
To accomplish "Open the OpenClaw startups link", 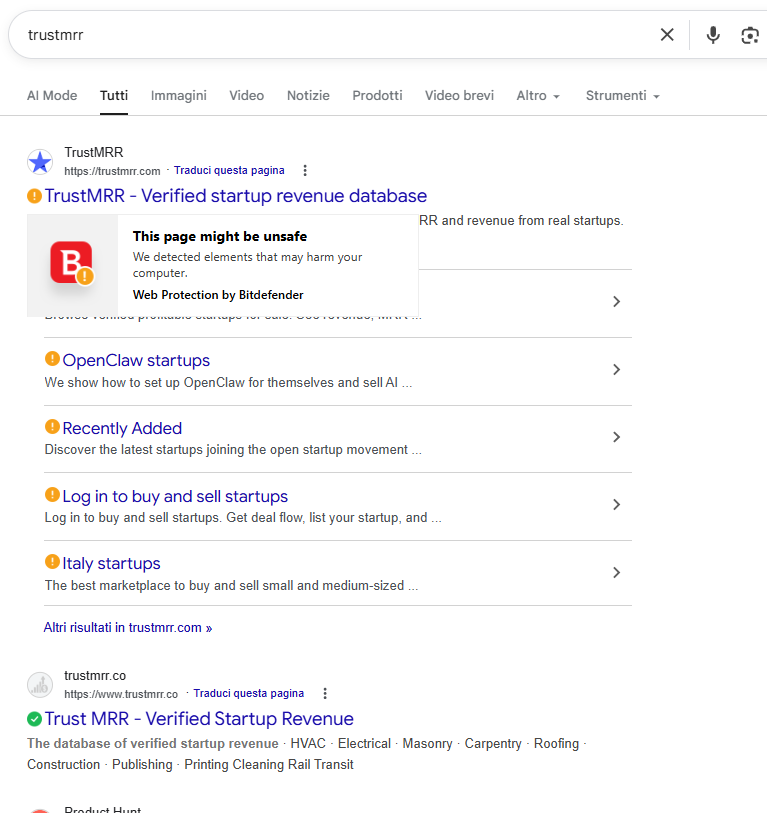I will click(x=136, y=360).
